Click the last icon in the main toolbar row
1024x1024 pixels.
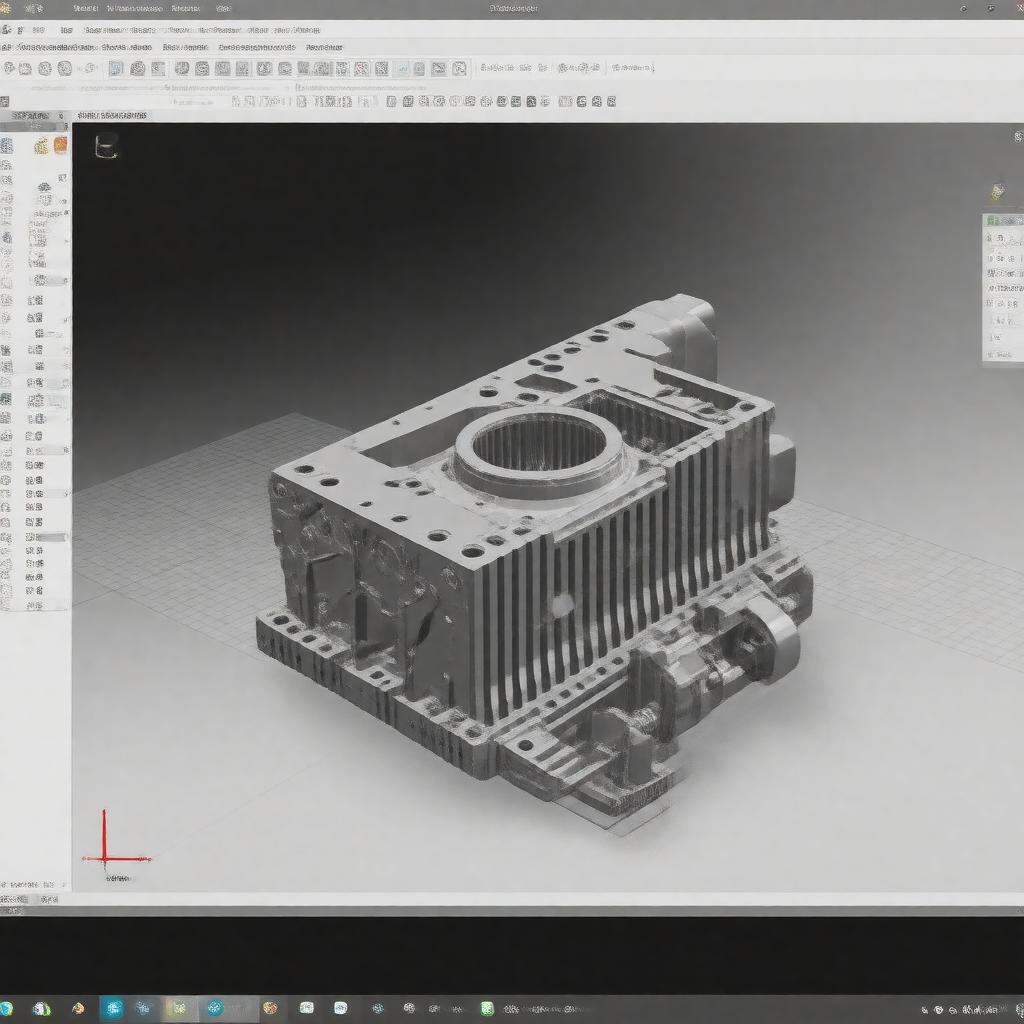pos(459,69)
